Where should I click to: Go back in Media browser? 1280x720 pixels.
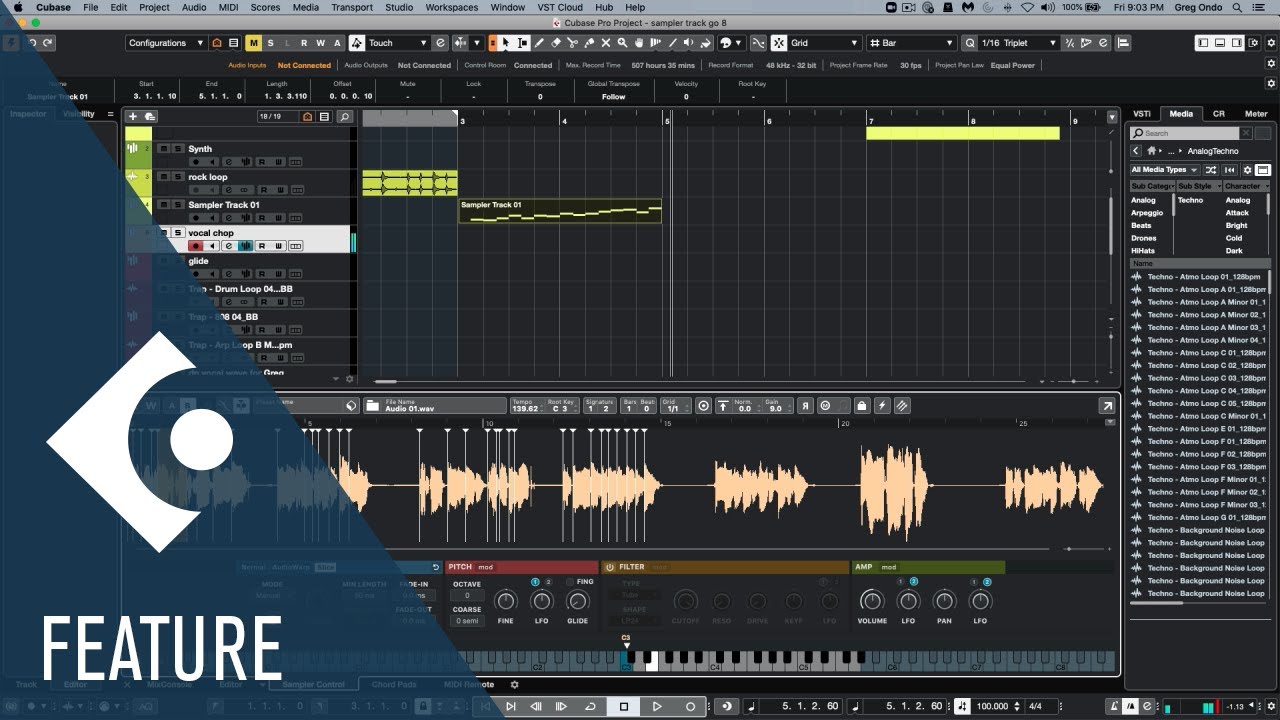point(1137,151)
